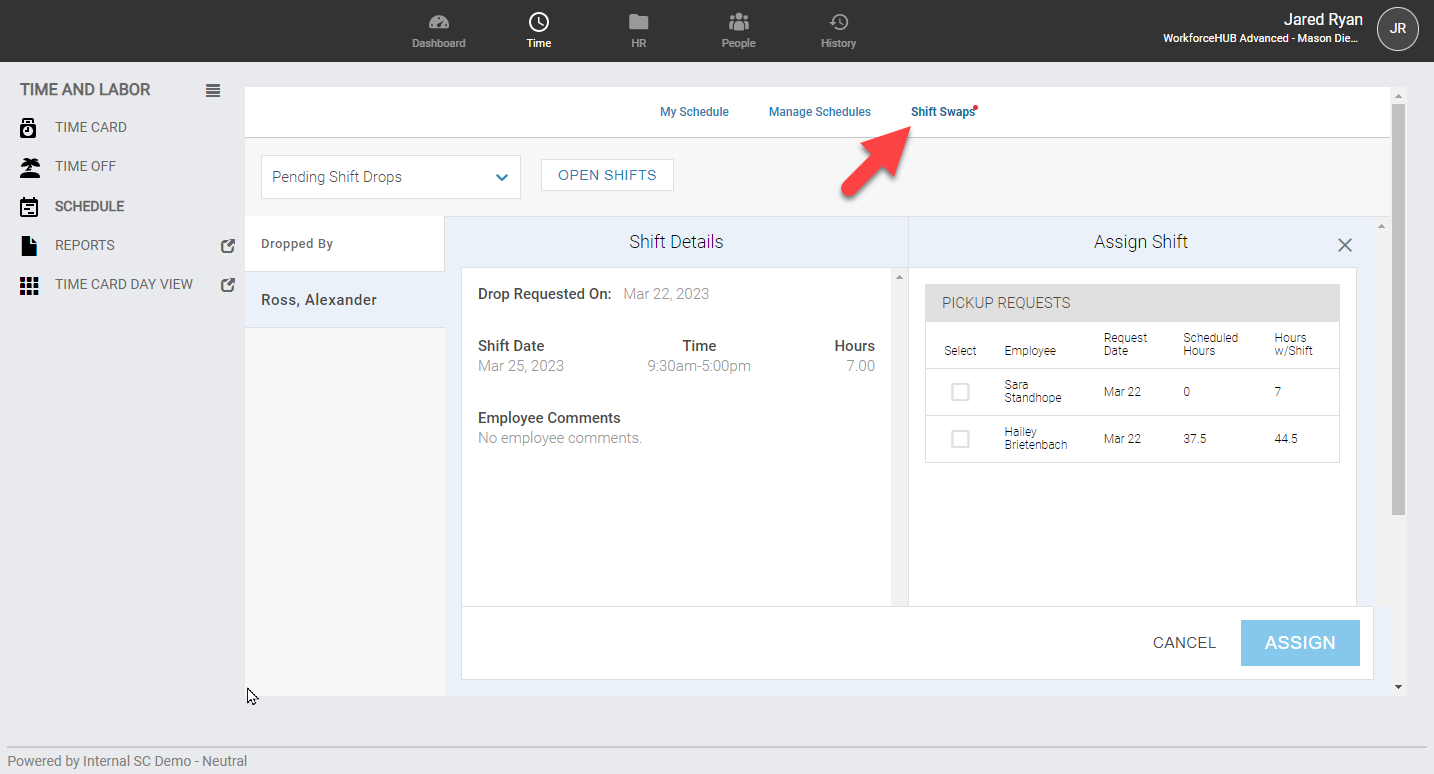Click the OPEN SHIFTS button
1434x774 pixels.
(x=606, y=174)
